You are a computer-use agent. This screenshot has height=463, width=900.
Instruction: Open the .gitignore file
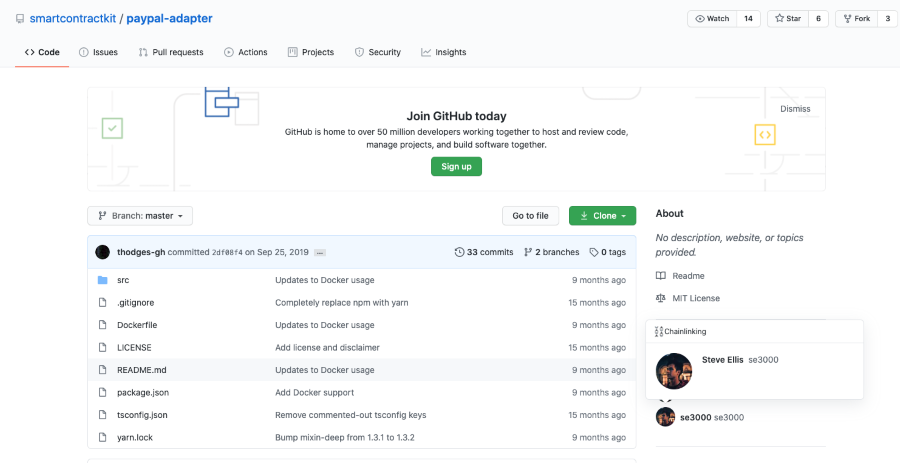[135, 302]
